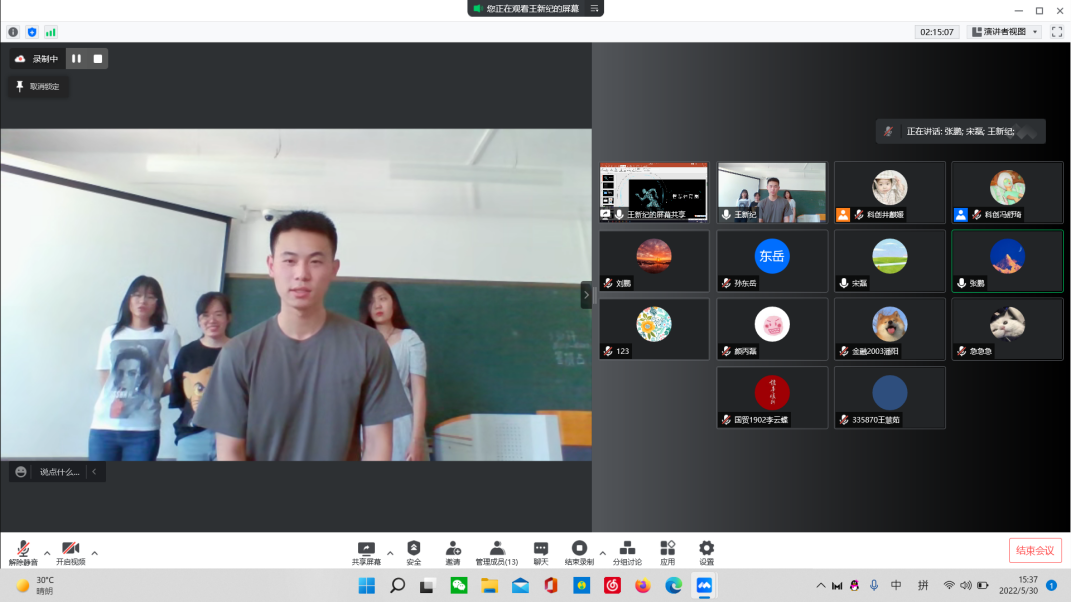Turn on camera with 开启视频
This screenshot has height=602, width=1071.
pos(70,551)
